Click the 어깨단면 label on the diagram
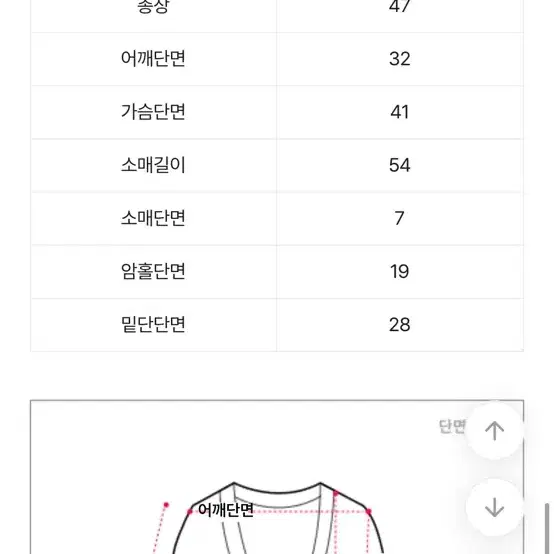The width and height of the screenshot is (554, 554). [226, 510]
